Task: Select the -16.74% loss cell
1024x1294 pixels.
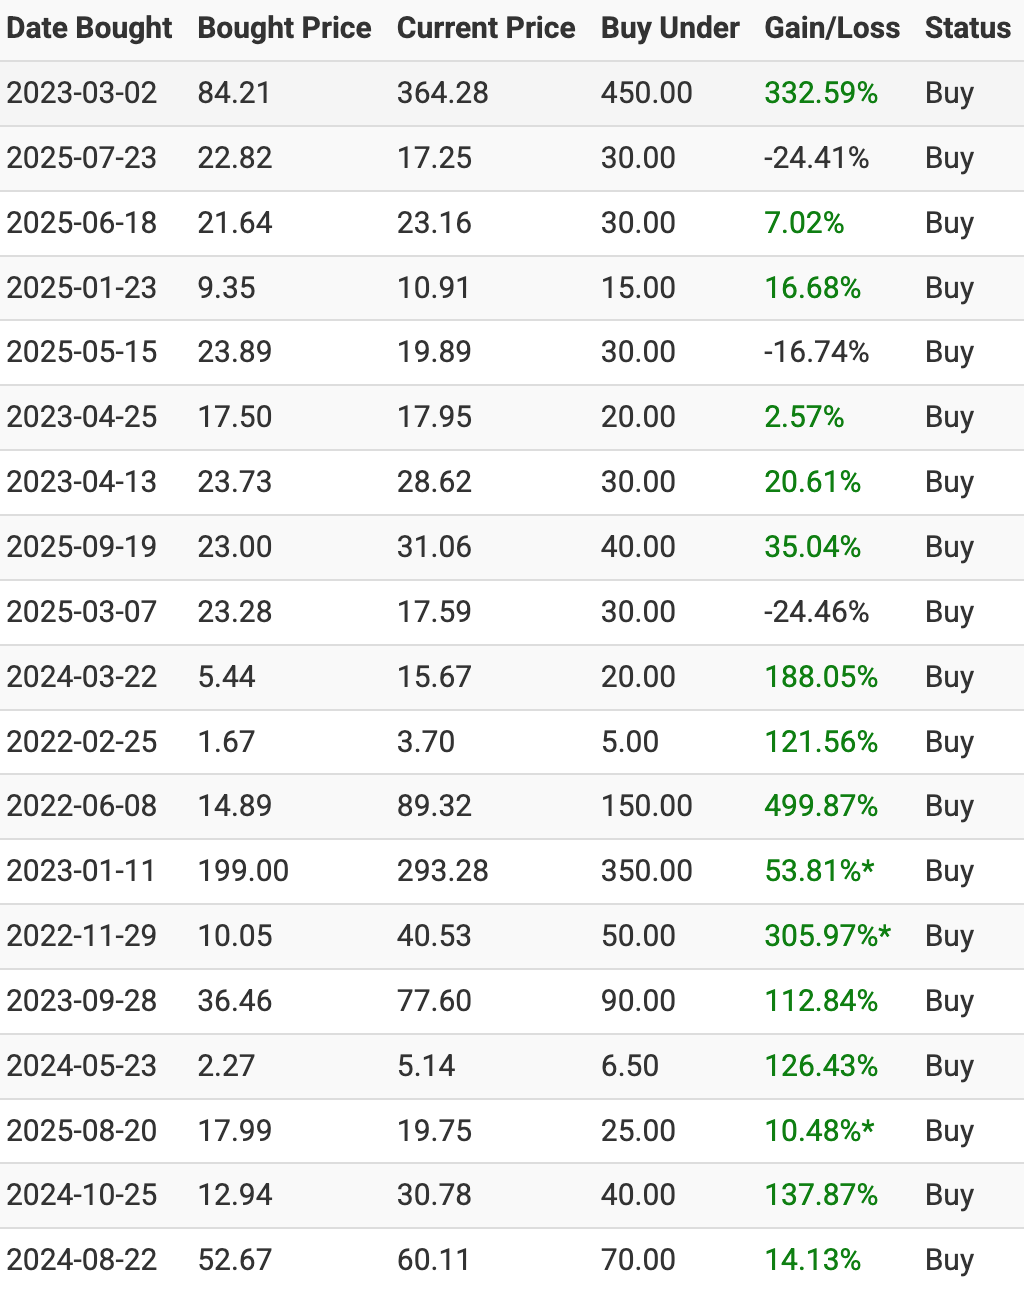Action: click(816, 352)
